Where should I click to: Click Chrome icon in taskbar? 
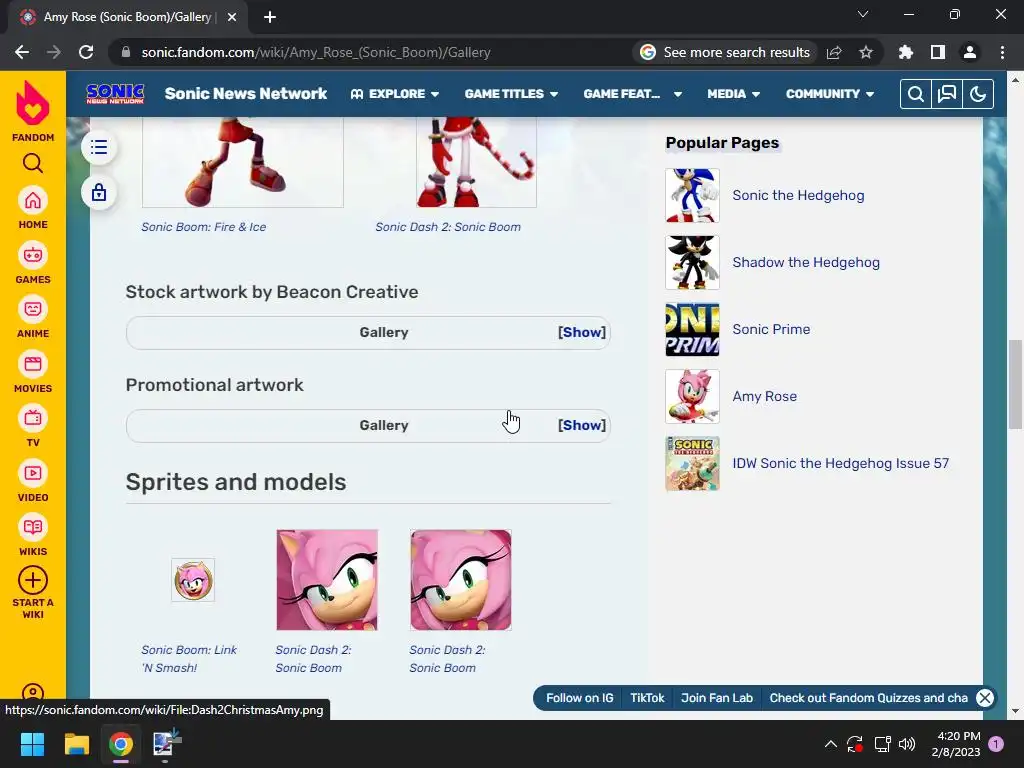pyautogui.click(x=121, y=744)
